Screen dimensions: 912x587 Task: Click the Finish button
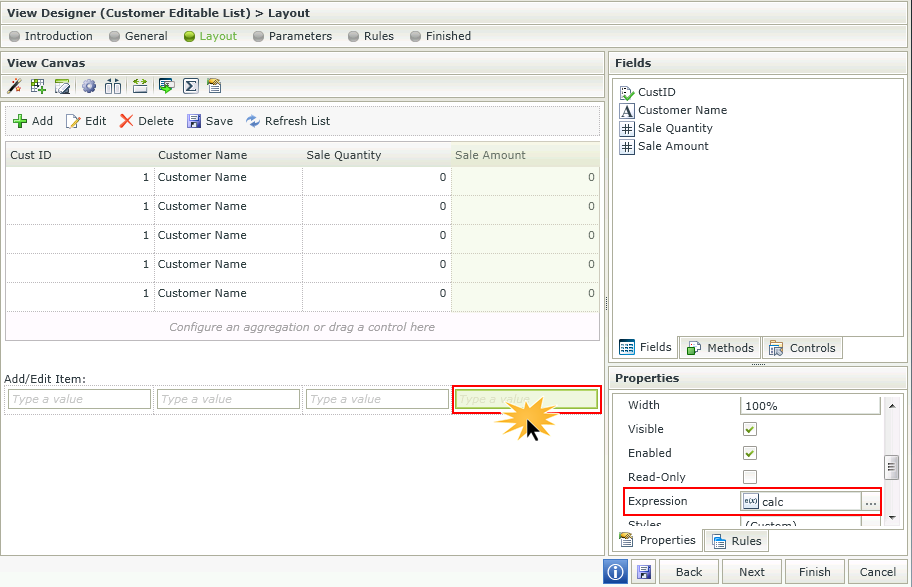(815, 572)
